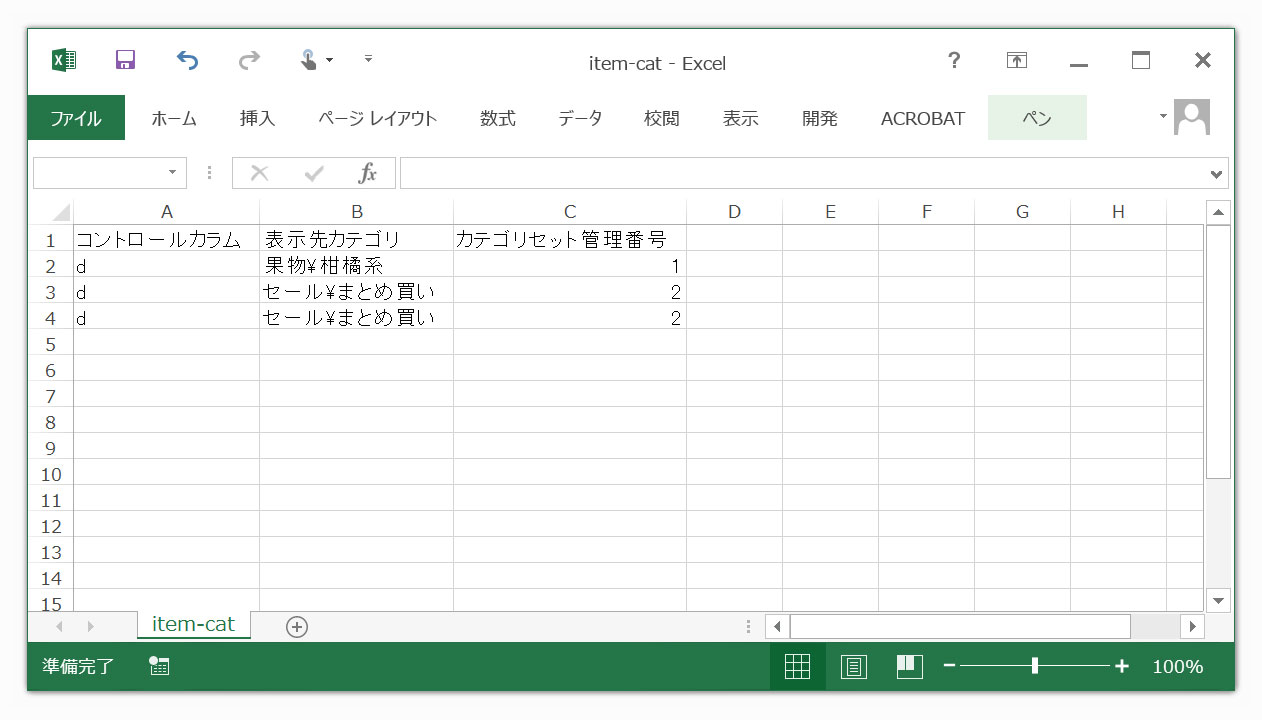Select cell C2 with value 1
Image resolution: width=1262 pixels, height=720 pixels.
click(x=570, y=266)
